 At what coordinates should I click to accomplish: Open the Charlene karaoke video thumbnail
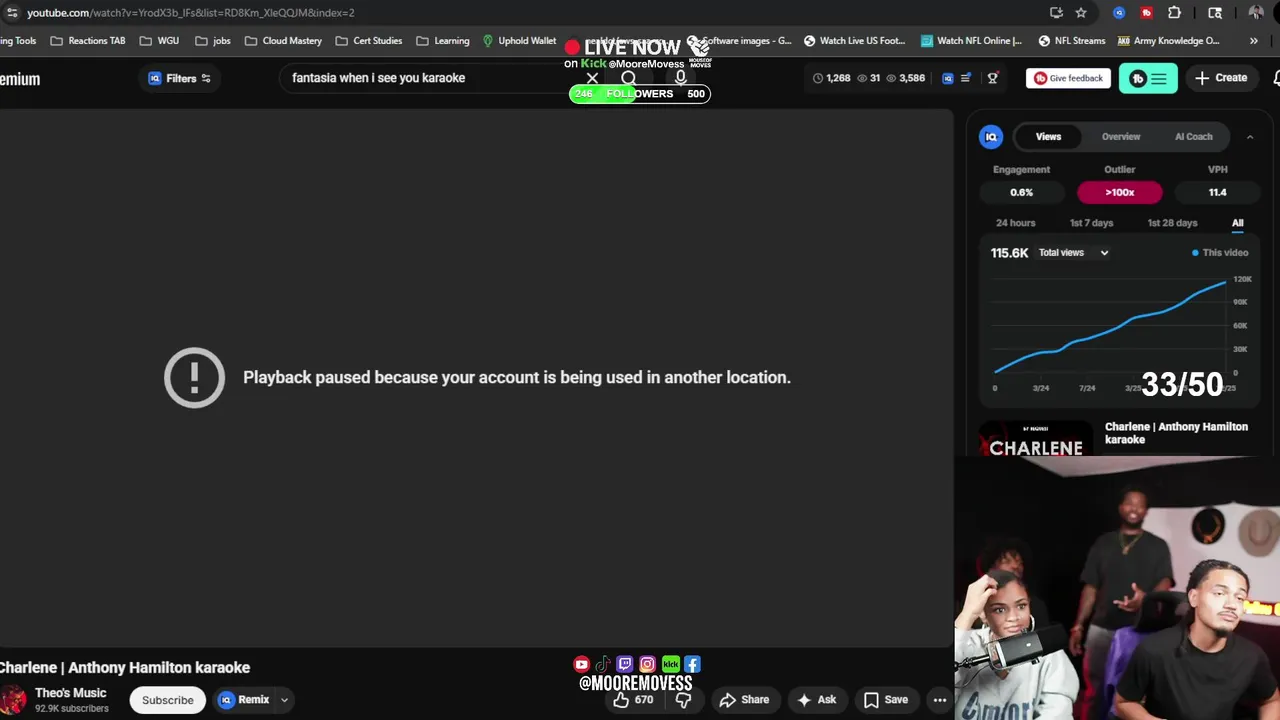(1035, 438)
